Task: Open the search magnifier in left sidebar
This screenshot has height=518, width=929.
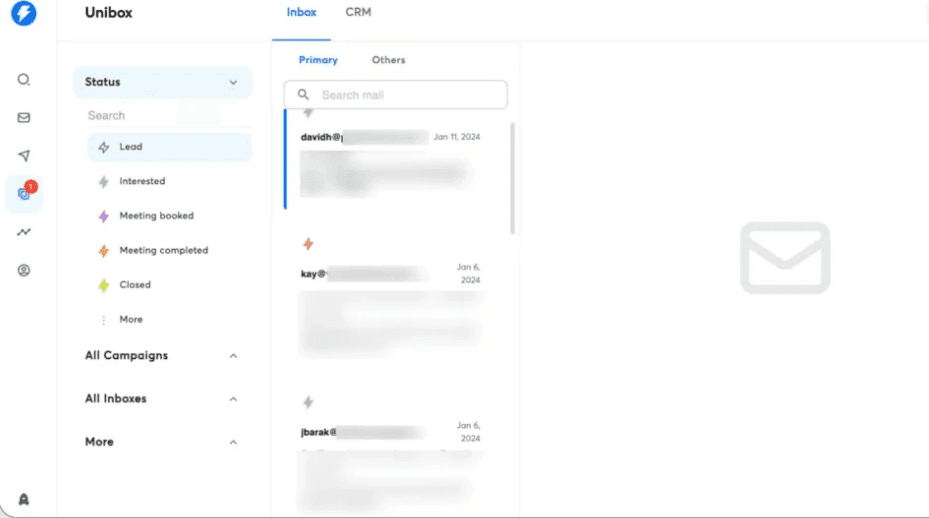Action: 24,79
